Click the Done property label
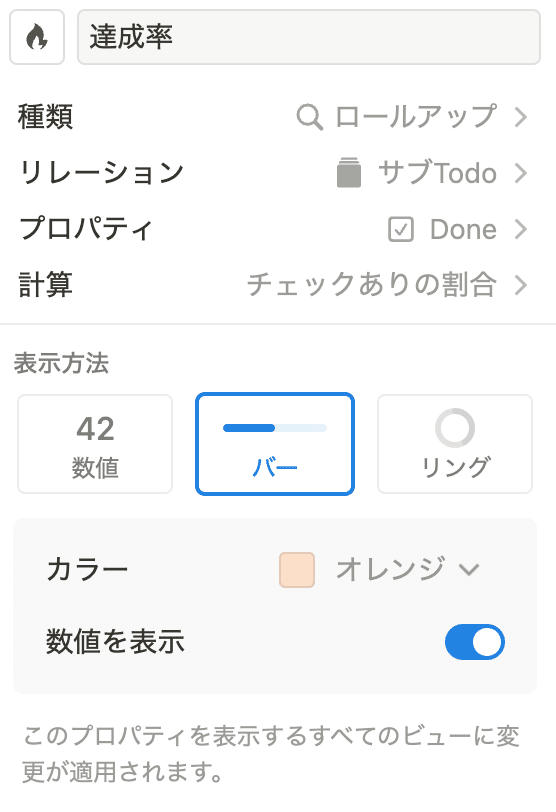 463,229
